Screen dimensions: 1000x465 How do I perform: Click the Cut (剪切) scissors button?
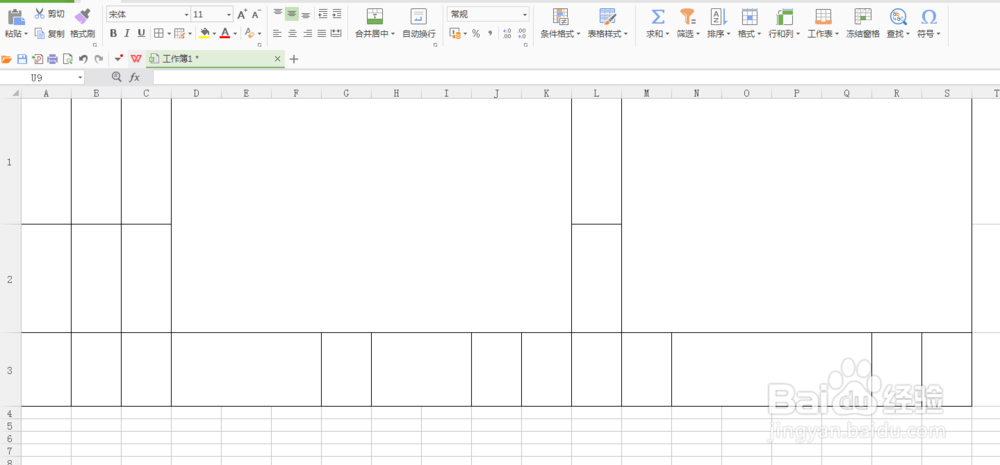49,13
